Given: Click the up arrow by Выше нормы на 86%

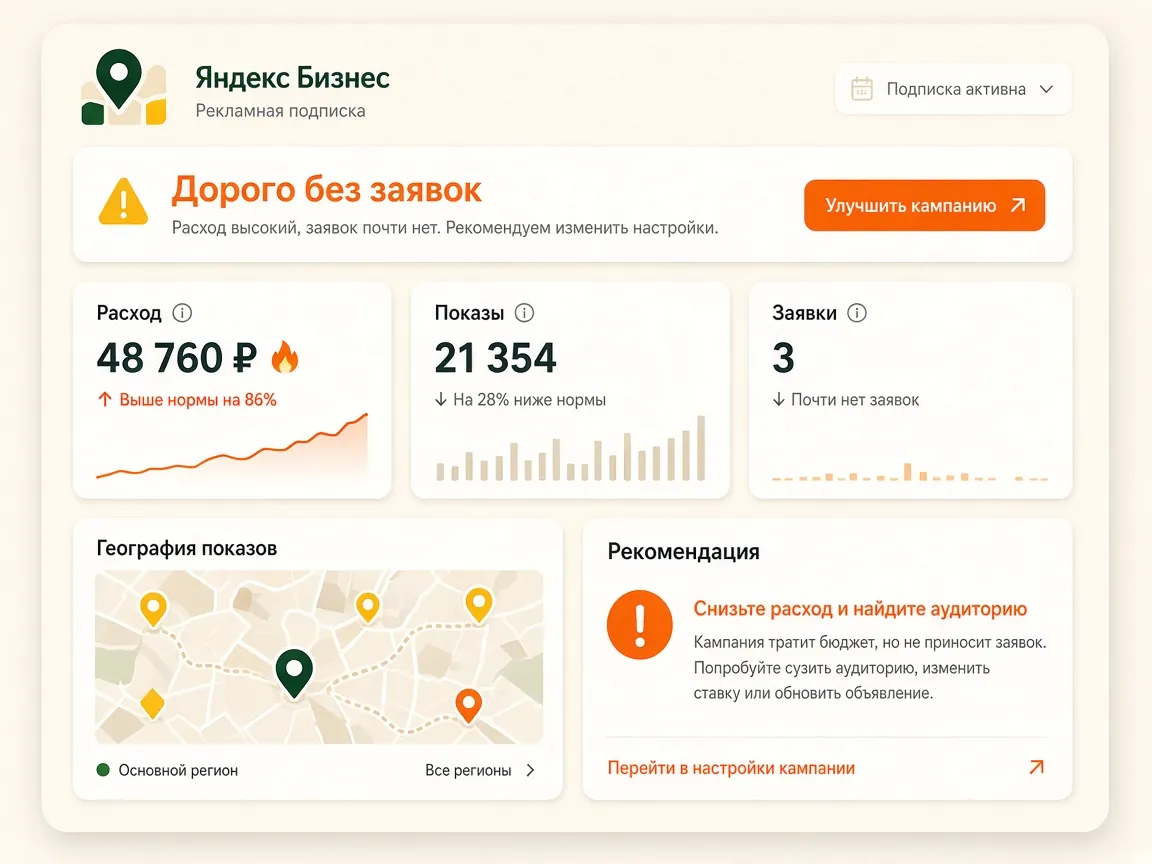Looking at the screenshot, I should pyautogui.click(x=105, y=400).
